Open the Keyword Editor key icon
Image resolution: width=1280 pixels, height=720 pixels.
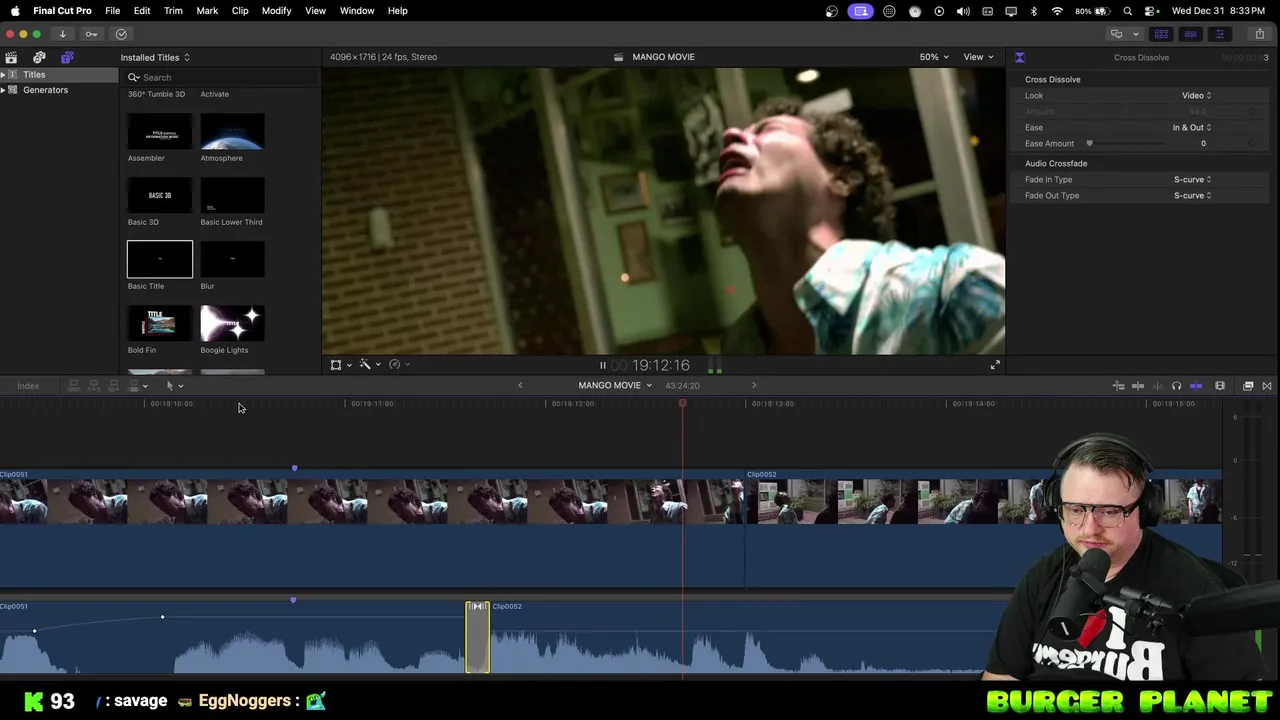pos(91,34)
